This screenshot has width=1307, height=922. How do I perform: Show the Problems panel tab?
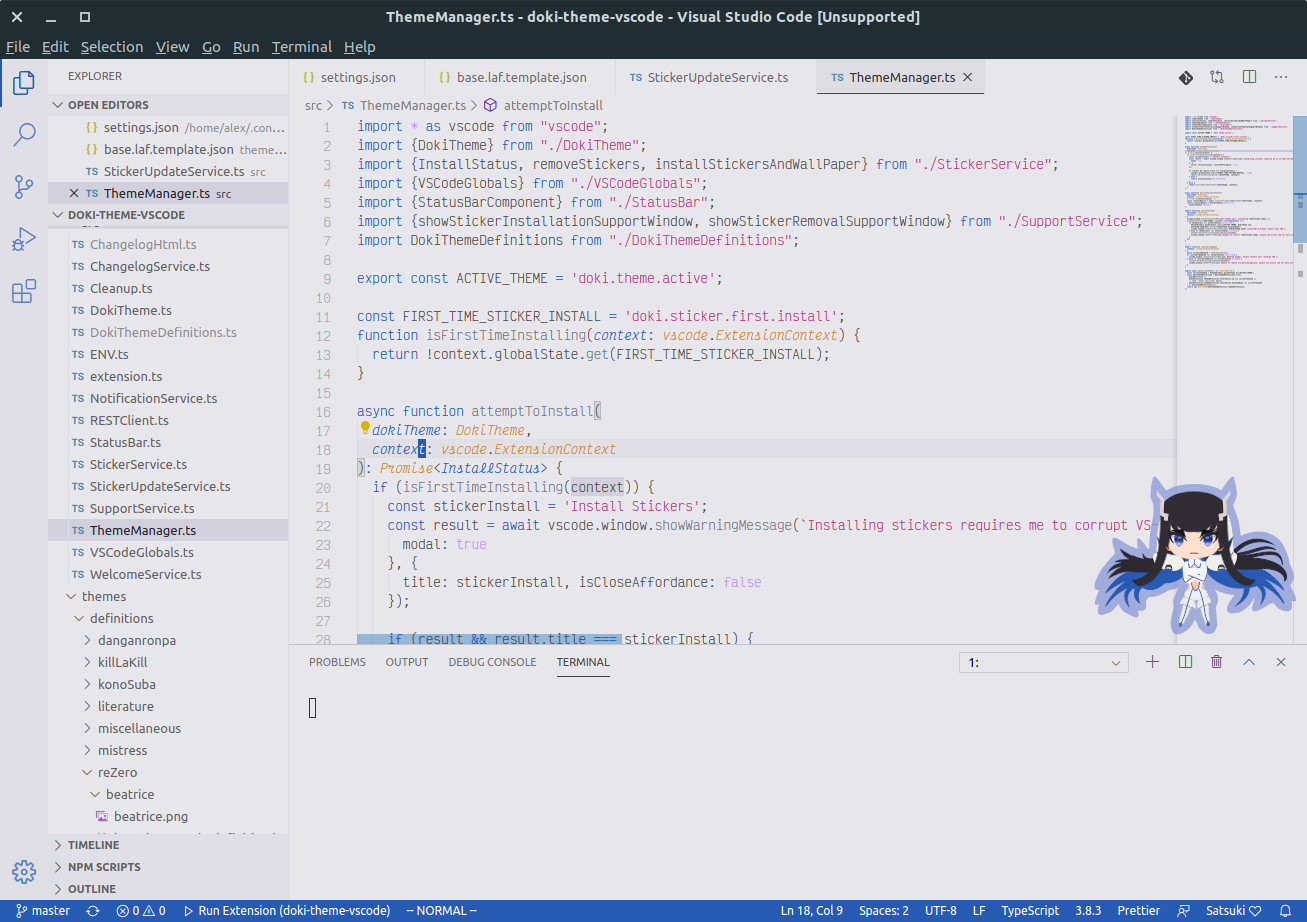click(337, 662)
